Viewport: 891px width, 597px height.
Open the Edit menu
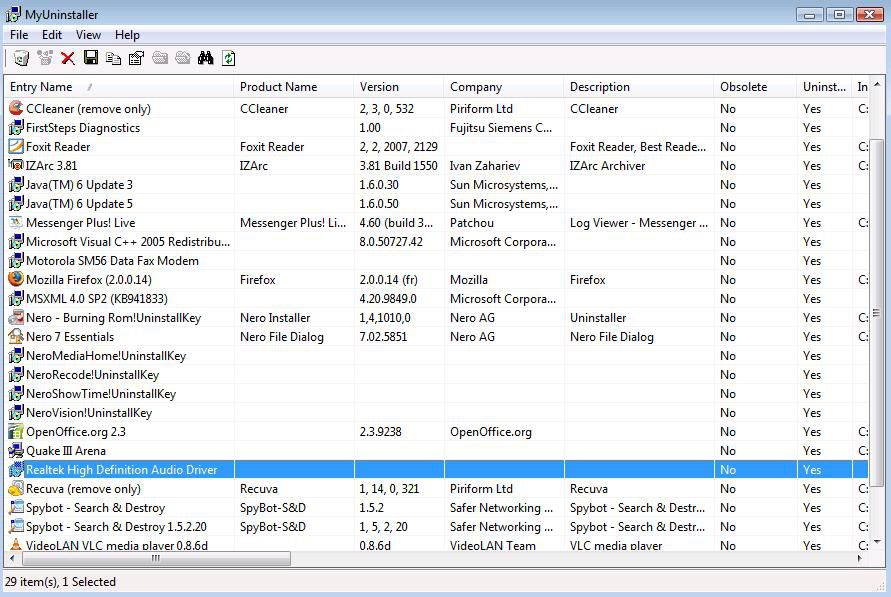[x=52, y=35]
